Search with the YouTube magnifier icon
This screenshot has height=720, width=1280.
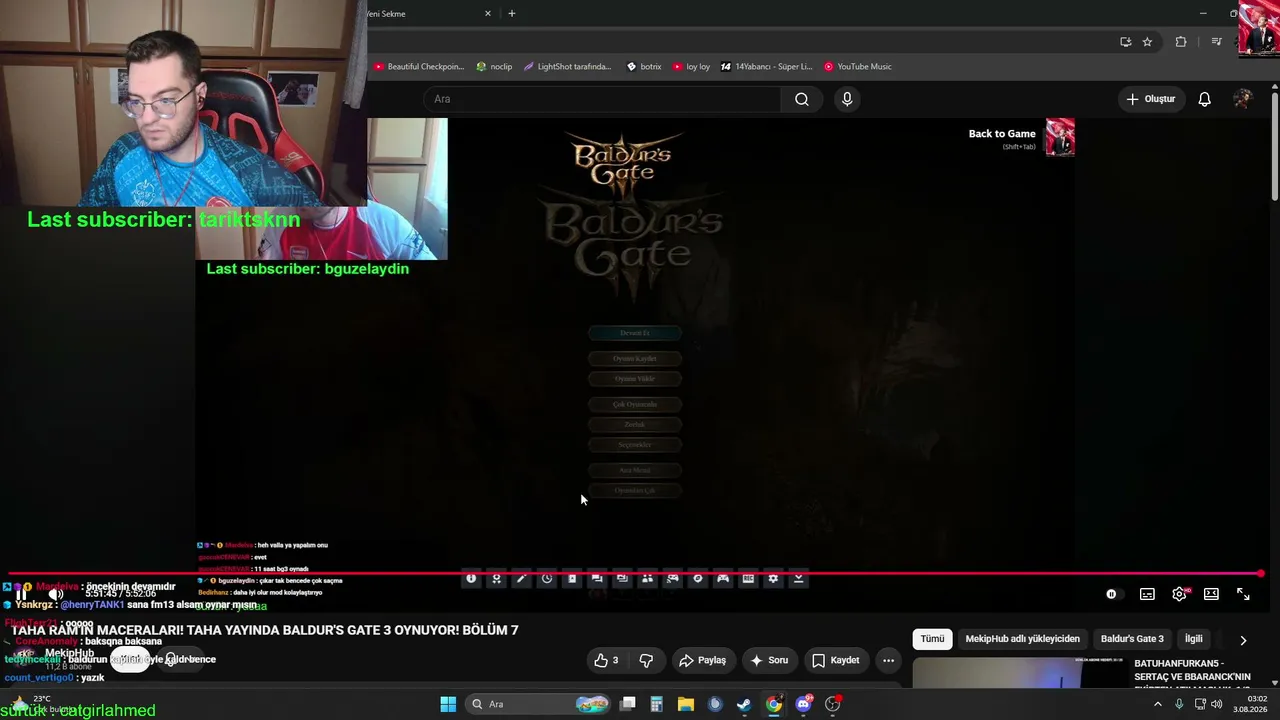[802, 99]
